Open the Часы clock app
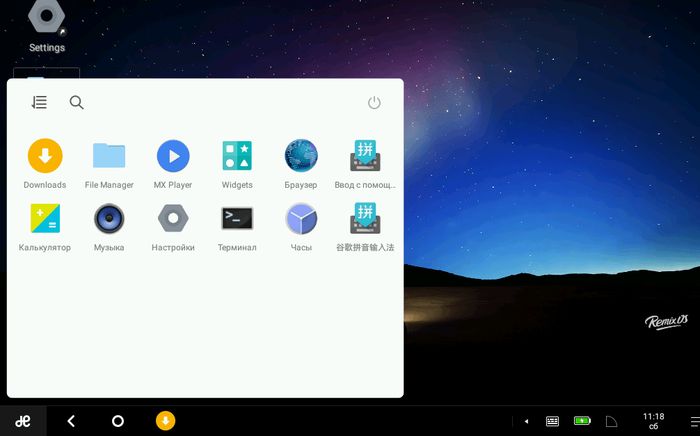700x436 pixels. (x=301, y=218)
